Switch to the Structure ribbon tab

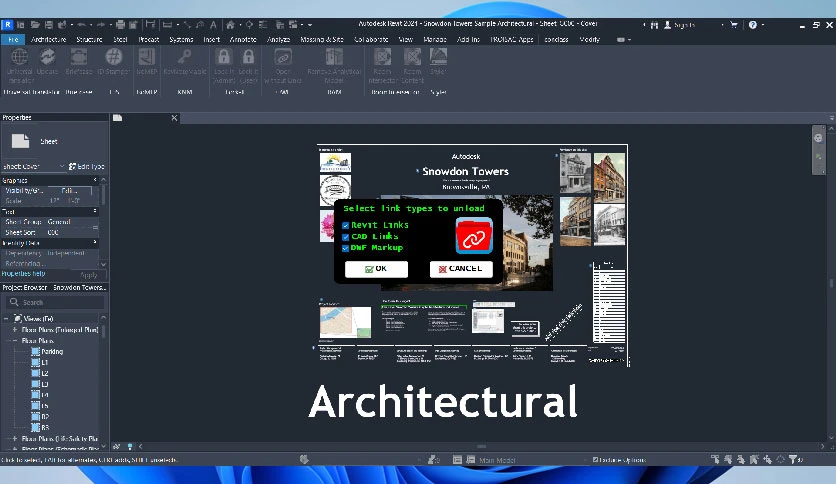pyautogui.click(x=89, y=39)
